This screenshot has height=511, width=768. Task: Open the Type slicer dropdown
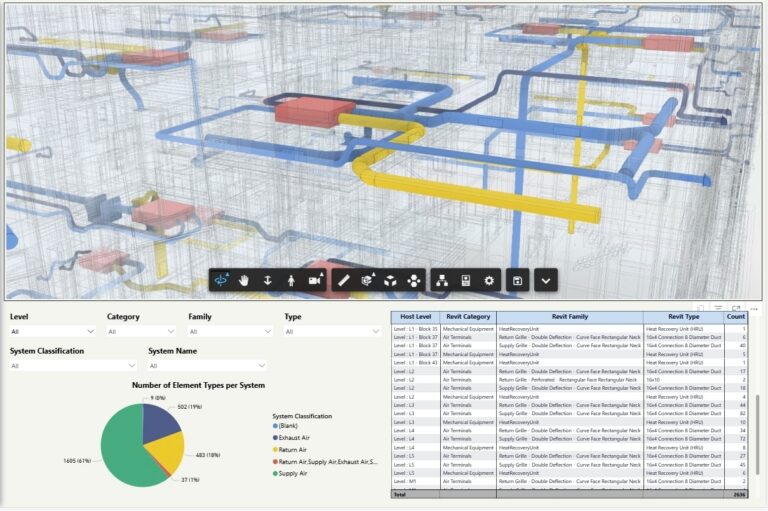(x=332, y=332)
